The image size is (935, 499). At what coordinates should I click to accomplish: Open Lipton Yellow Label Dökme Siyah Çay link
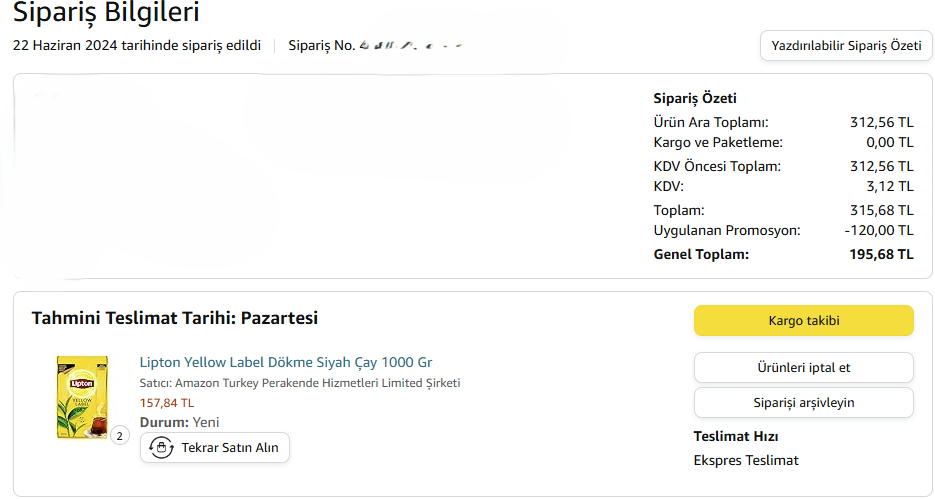tap(286, 362)
